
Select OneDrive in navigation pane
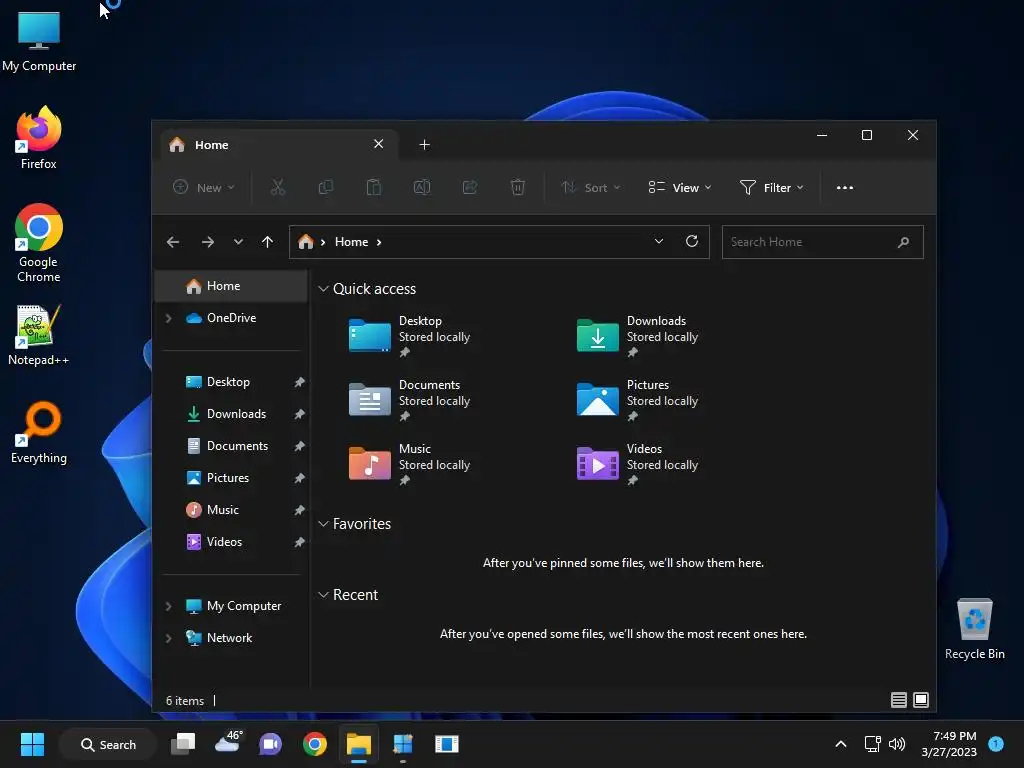(x=231, y=318)
